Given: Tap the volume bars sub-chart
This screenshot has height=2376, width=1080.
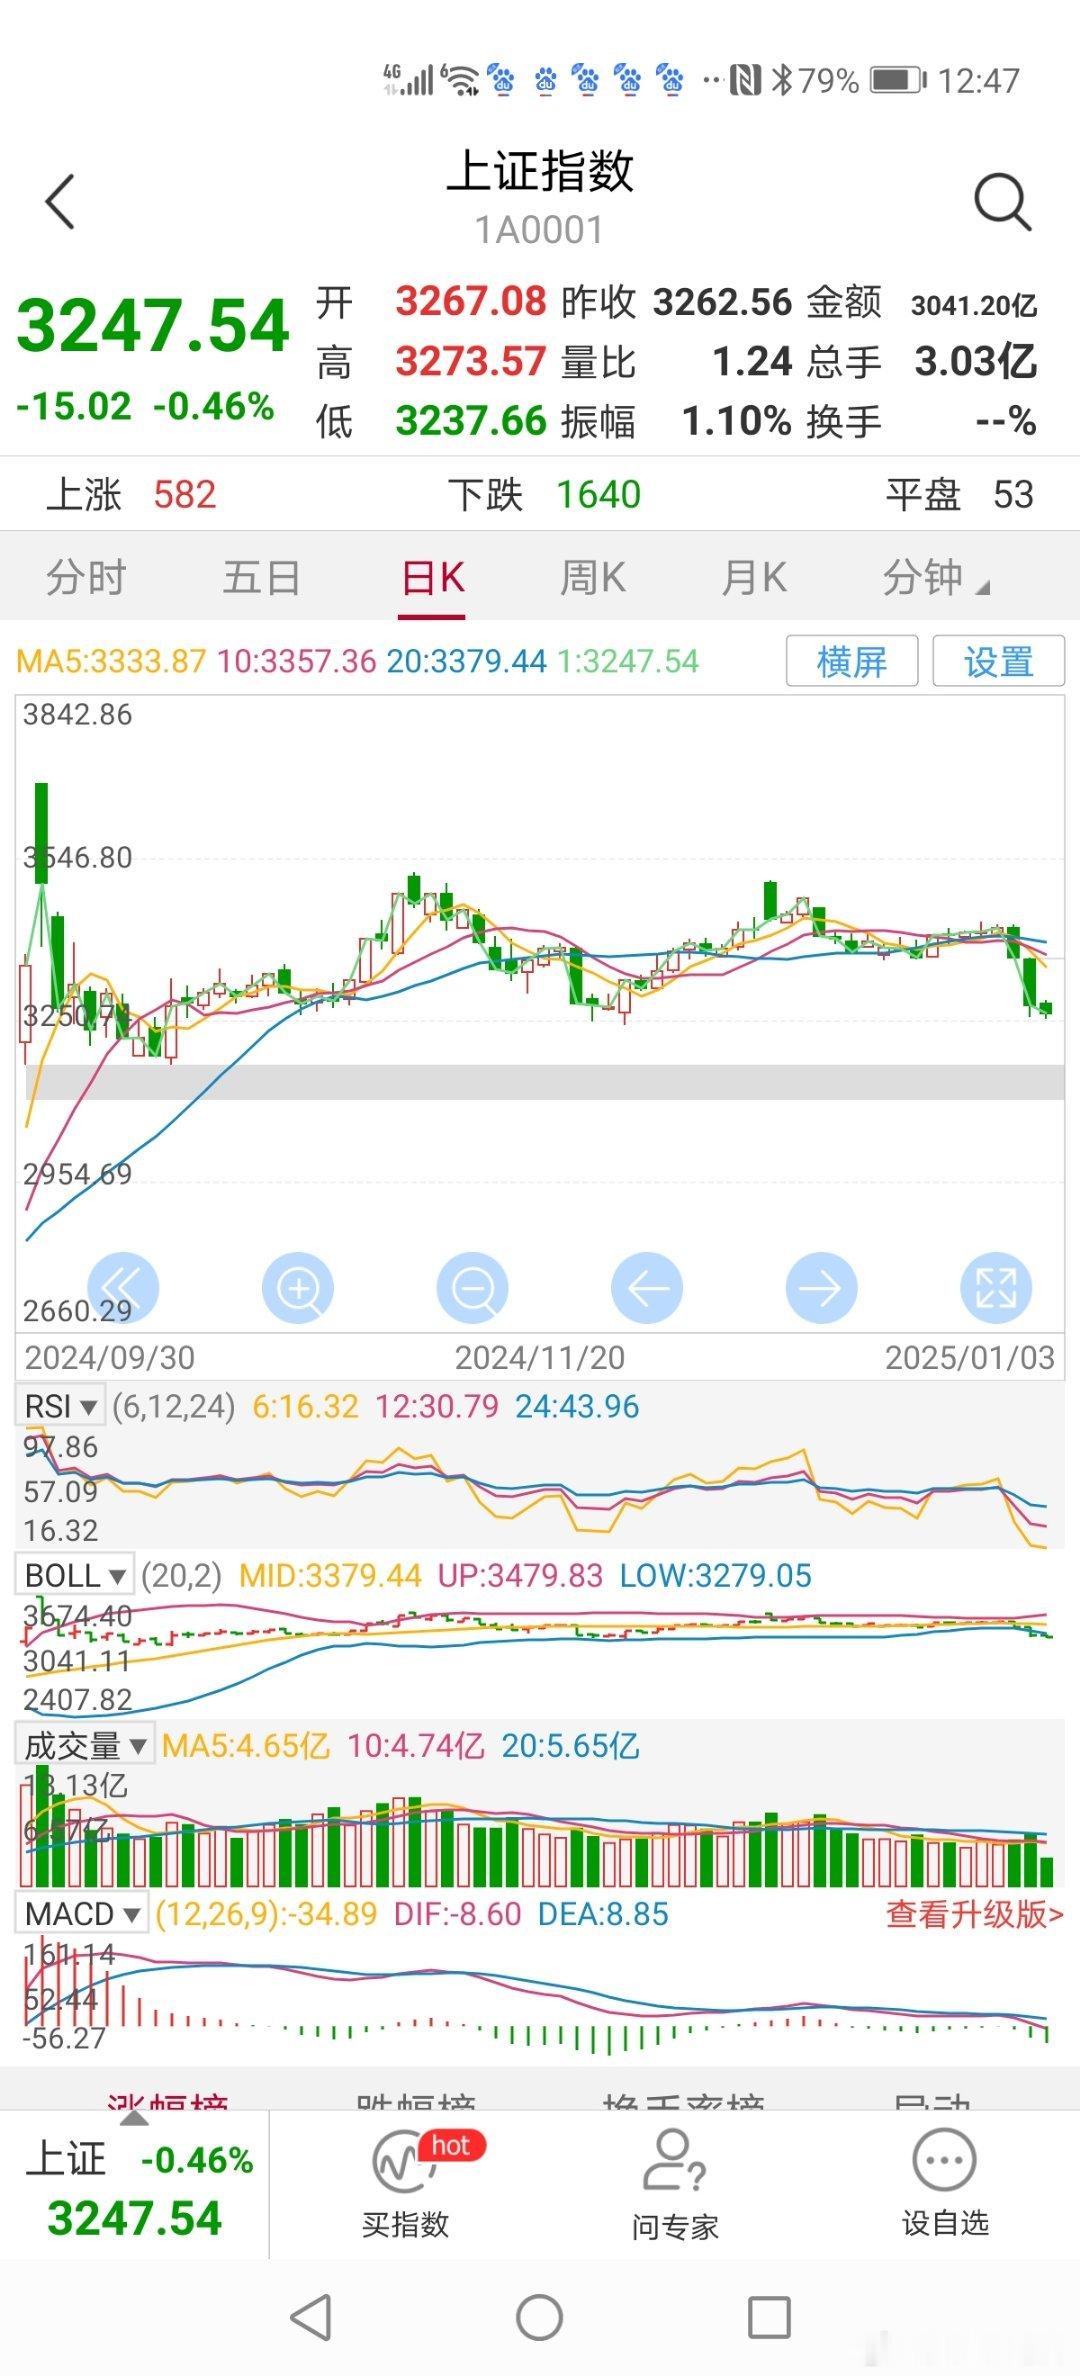Looking at the screenshot, I should click(x=540, y=1825).
